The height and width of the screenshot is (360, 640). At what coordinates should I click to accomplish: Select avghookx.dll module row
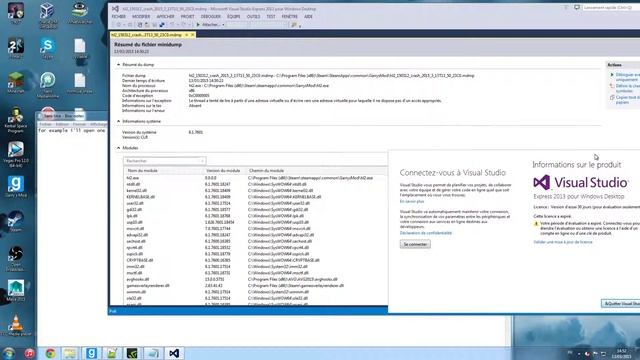pyautogui.click(x=255, y=279)
